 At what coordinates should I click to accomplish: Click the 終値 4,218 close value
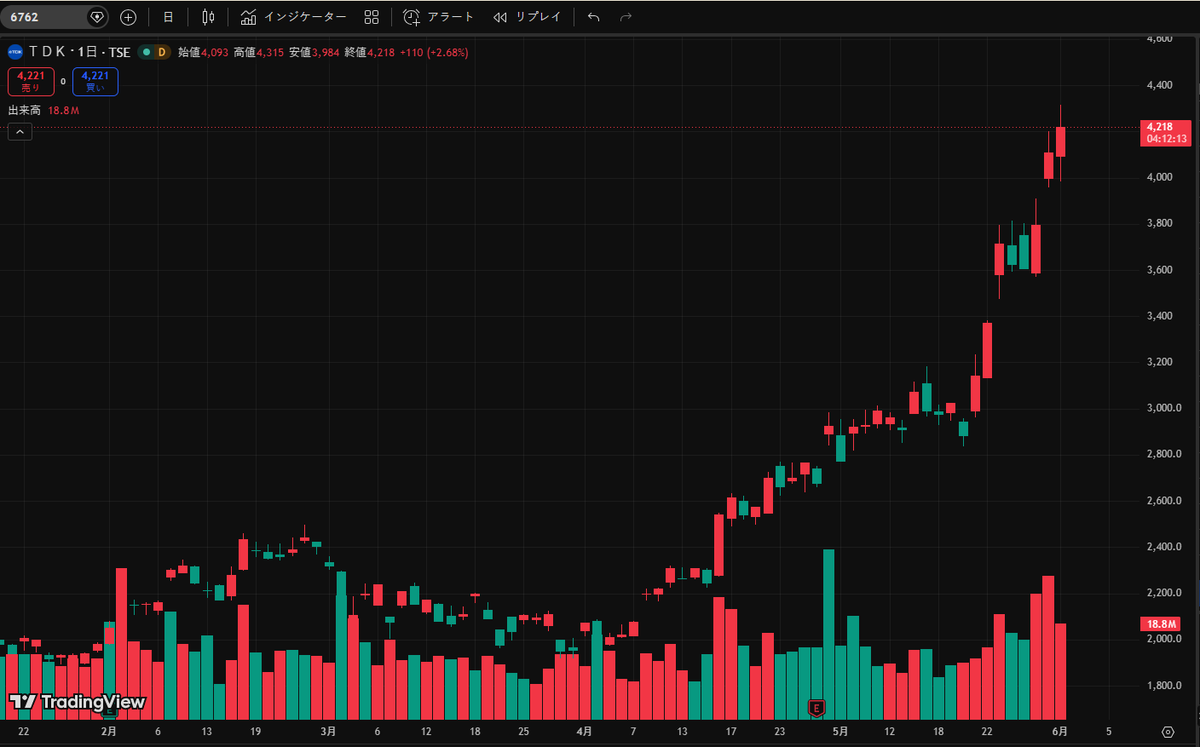point(370,52)
